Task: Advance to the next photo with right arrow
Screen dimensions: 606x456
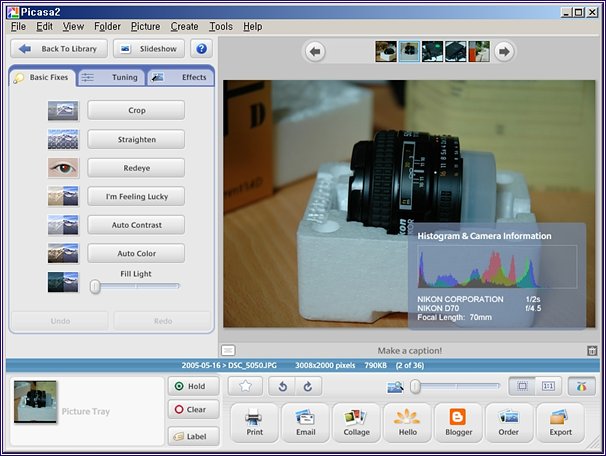Action: [x=505, y=51]
